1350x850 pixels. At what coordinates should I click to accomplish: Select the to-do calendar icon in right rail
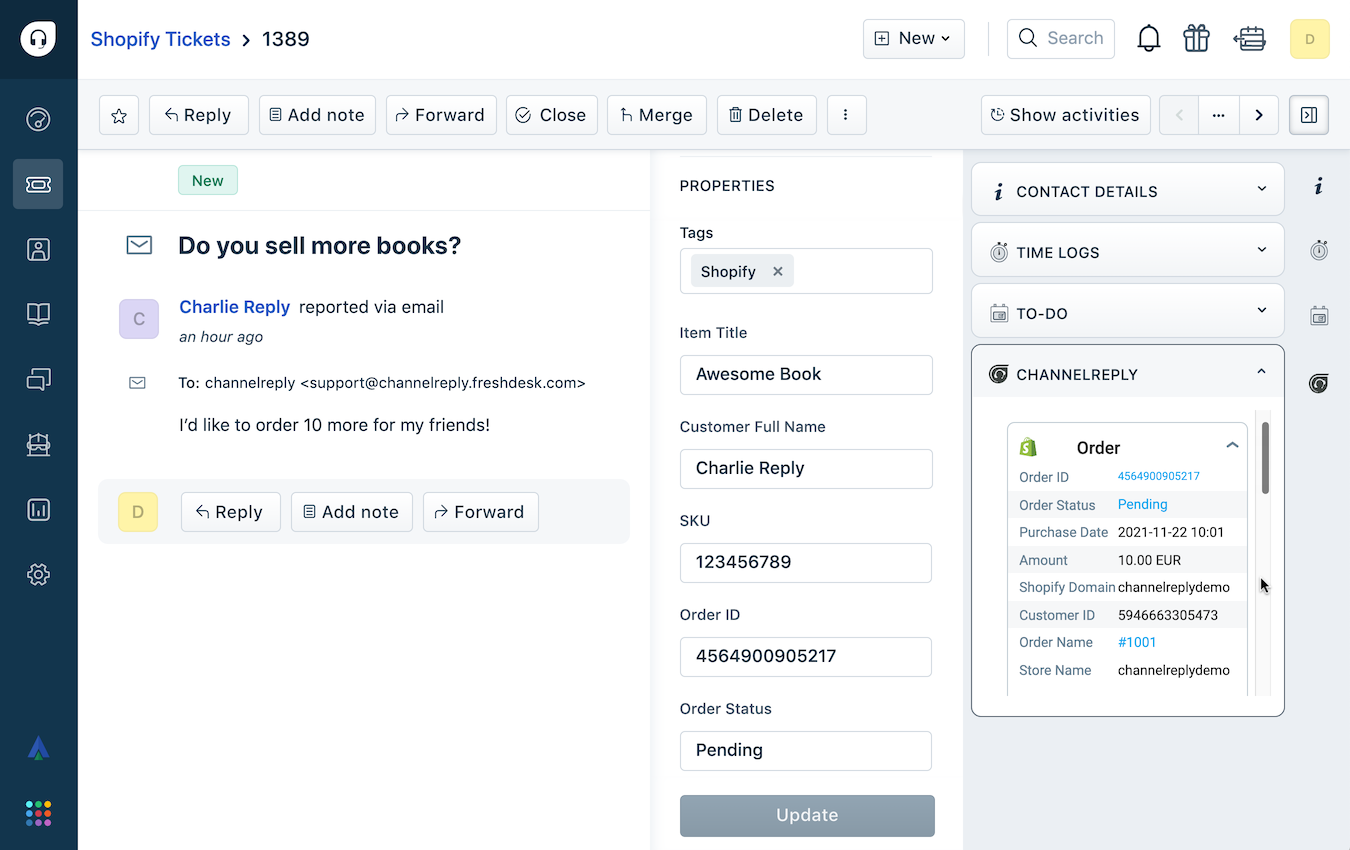click(1319, 316)
